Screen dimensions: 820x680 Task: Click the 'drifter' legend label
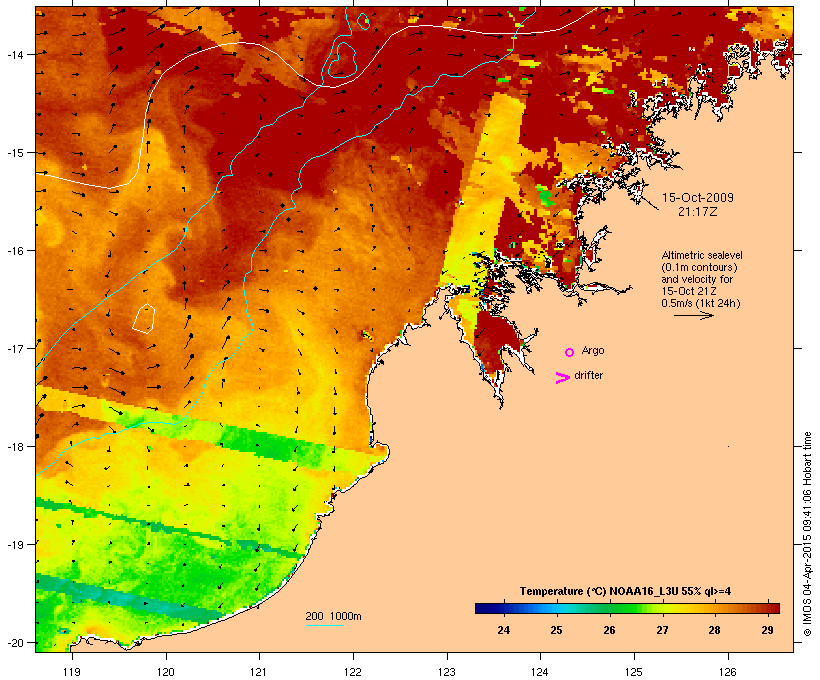[x=588, y=375]
